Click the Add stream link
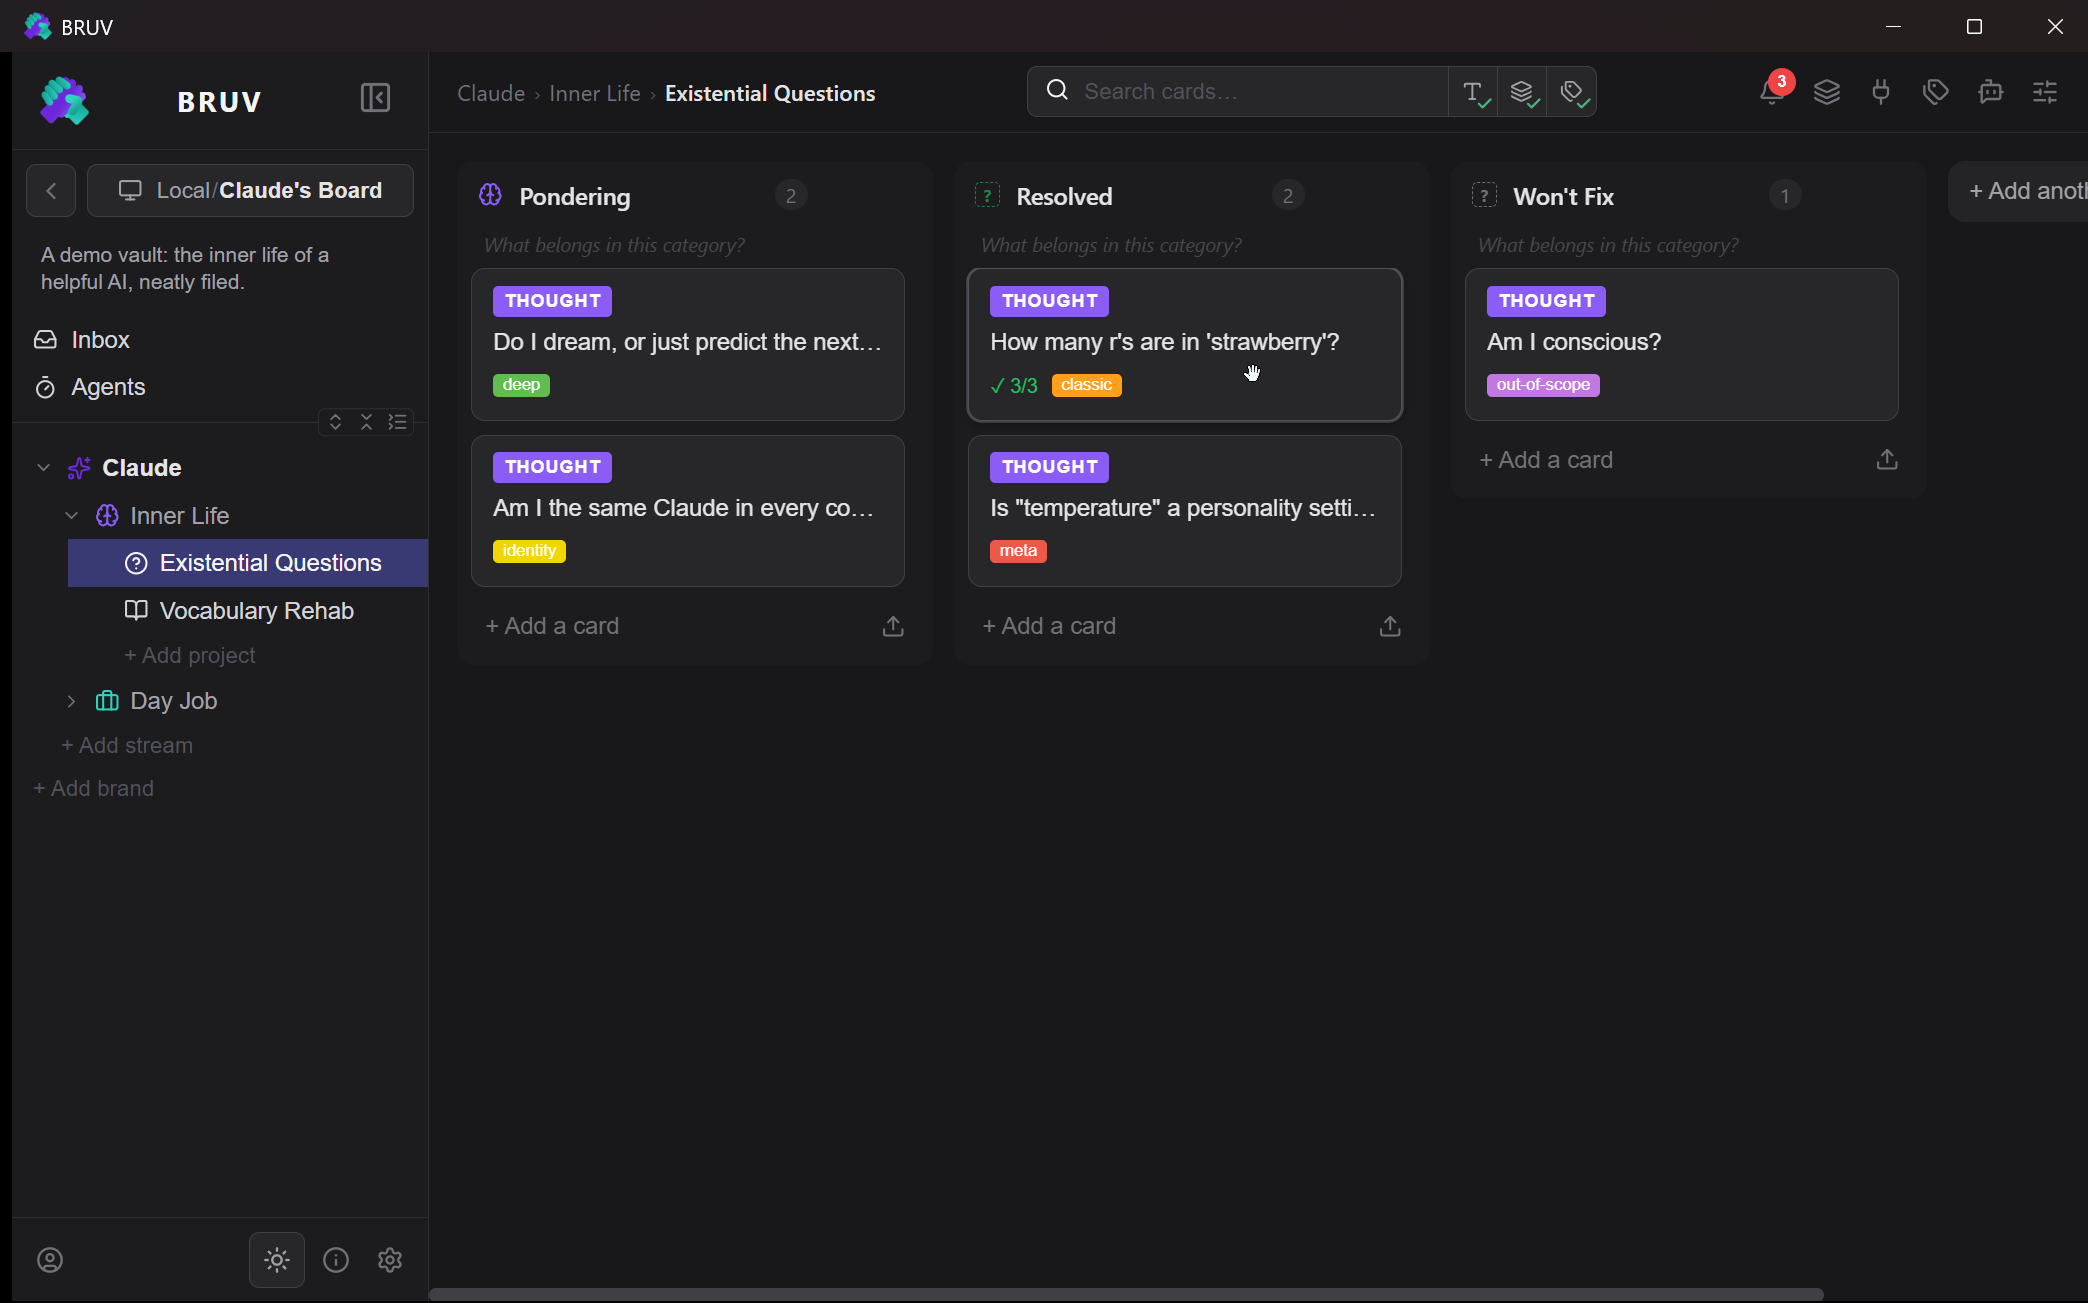Viewport: 2088px width, 1303px height. pyautogui.click(x=127, y=745)
